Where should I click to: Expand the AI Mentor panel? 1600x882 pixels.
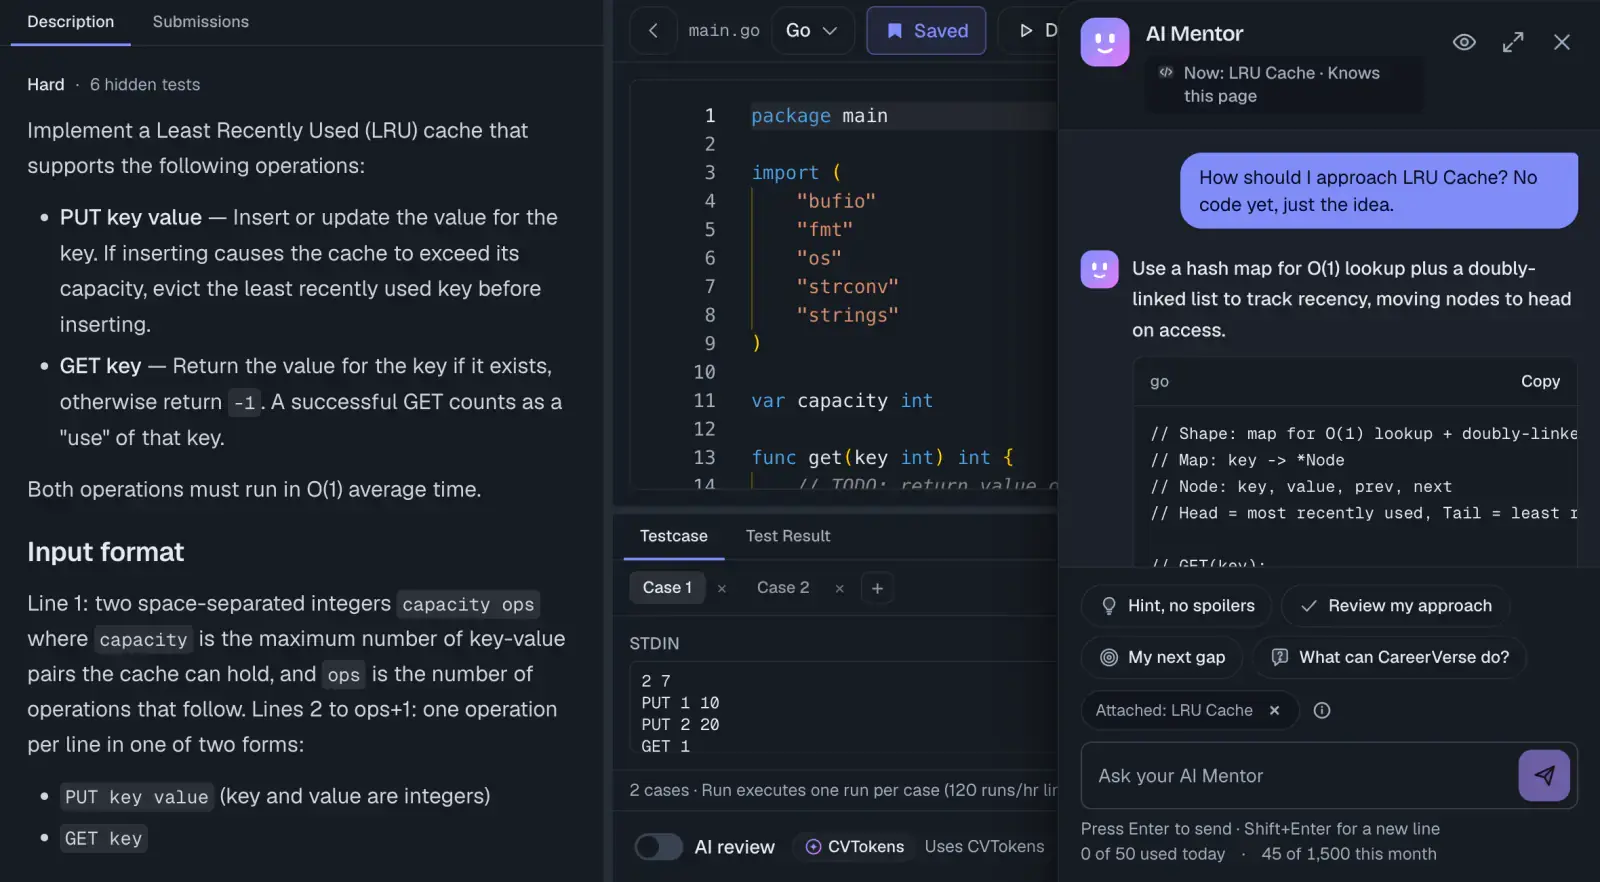[x=1513, y=42]
